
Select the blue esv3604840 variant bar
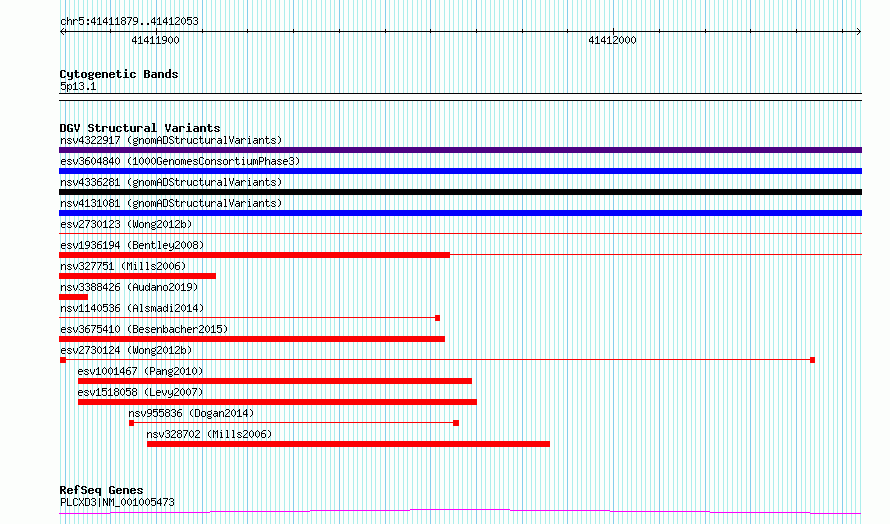tap(460, 171)
